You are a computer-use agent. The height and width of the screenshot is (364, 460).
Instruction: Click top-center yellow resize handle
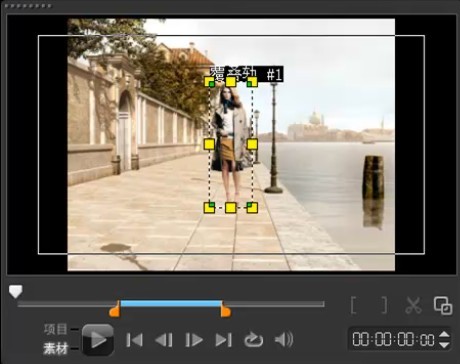coord(231,82)
